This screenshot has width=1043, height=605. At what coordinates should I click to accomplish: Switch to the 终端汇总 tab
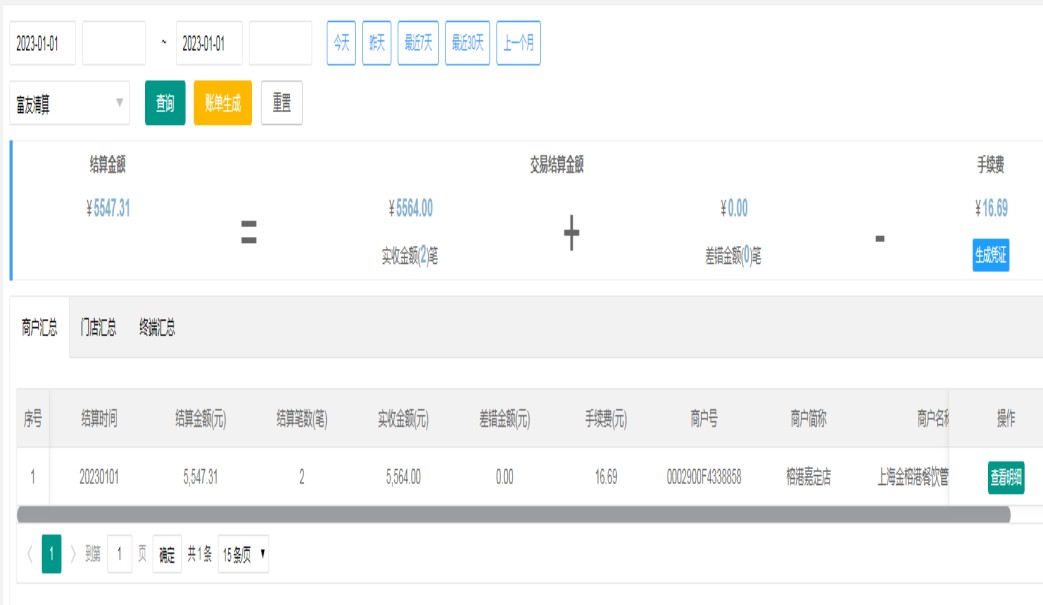pyautogui.click(x=157, y=328)
